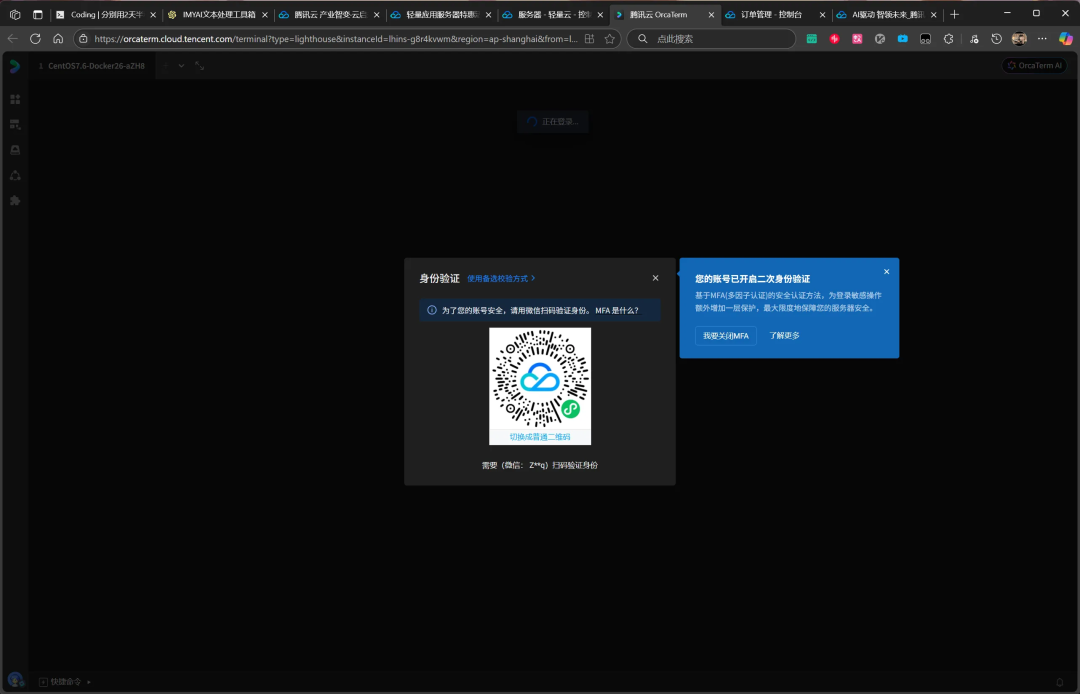Switch to the 服务器 - 轻量云 tab

(552, 14)
